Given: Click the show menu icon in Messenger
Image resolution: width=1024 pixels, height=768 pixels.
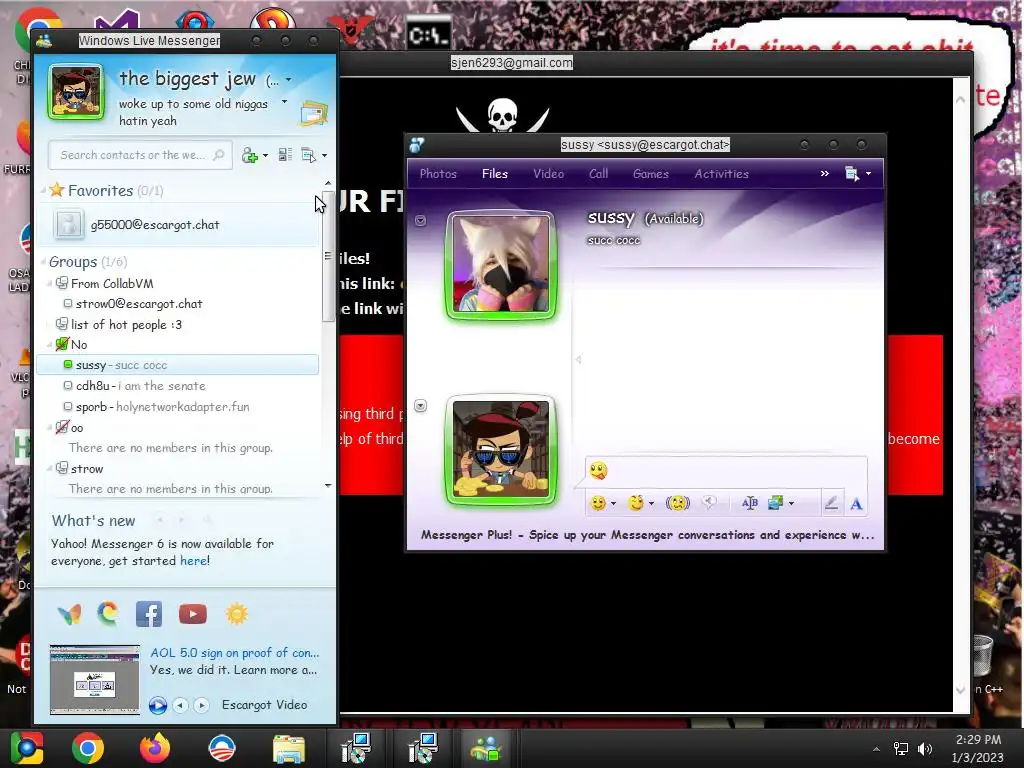Looking at the screenshot, I should click(309, 155).
